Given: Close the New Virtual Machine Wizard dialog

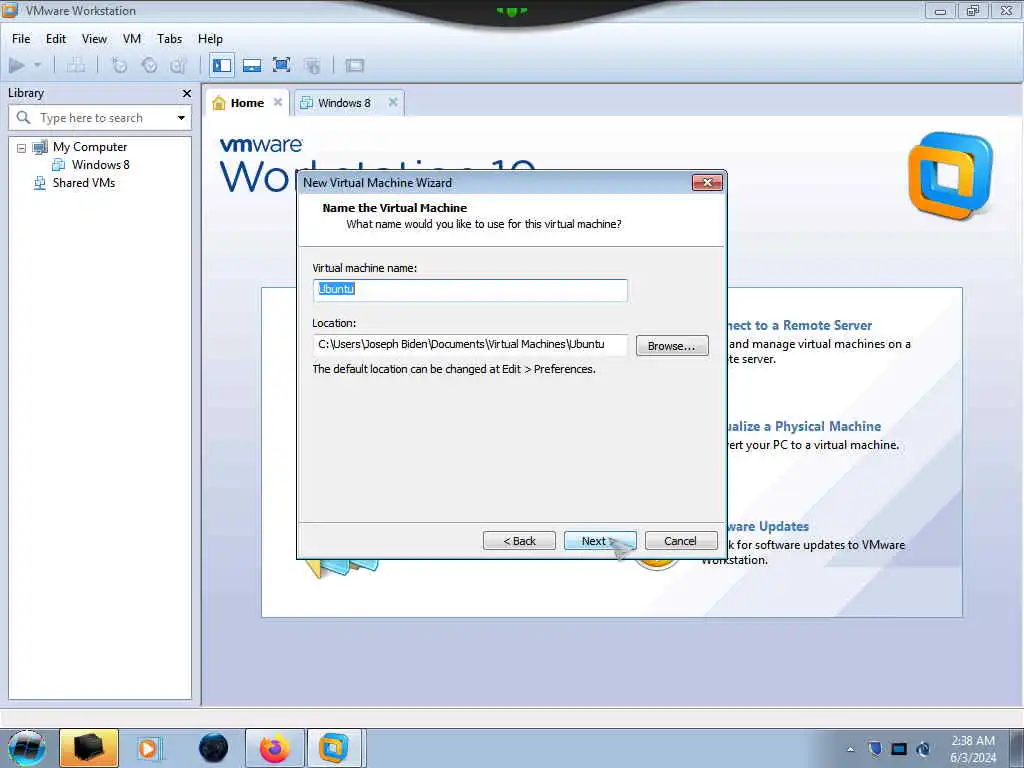Looking at the screenshot, I should [707, 183].
